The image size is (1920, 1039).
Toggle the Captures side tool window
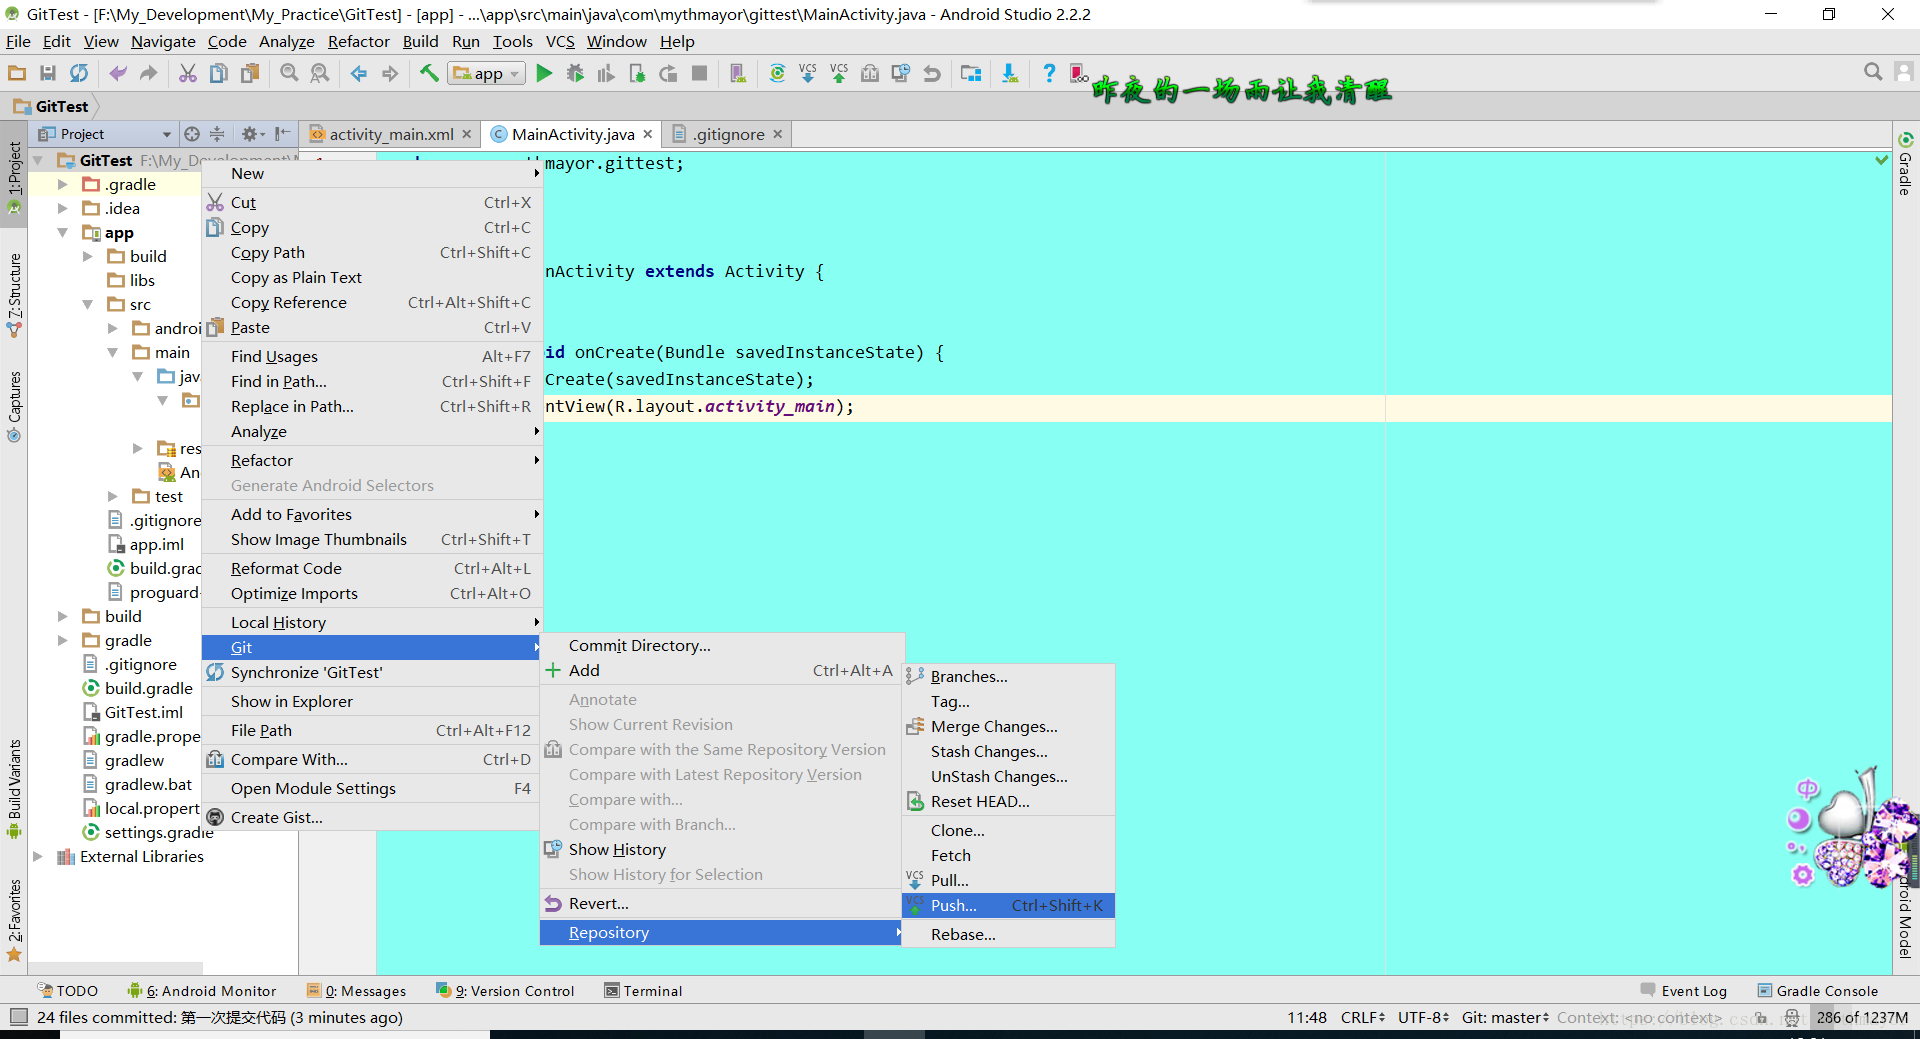click(x=14, y=406)
